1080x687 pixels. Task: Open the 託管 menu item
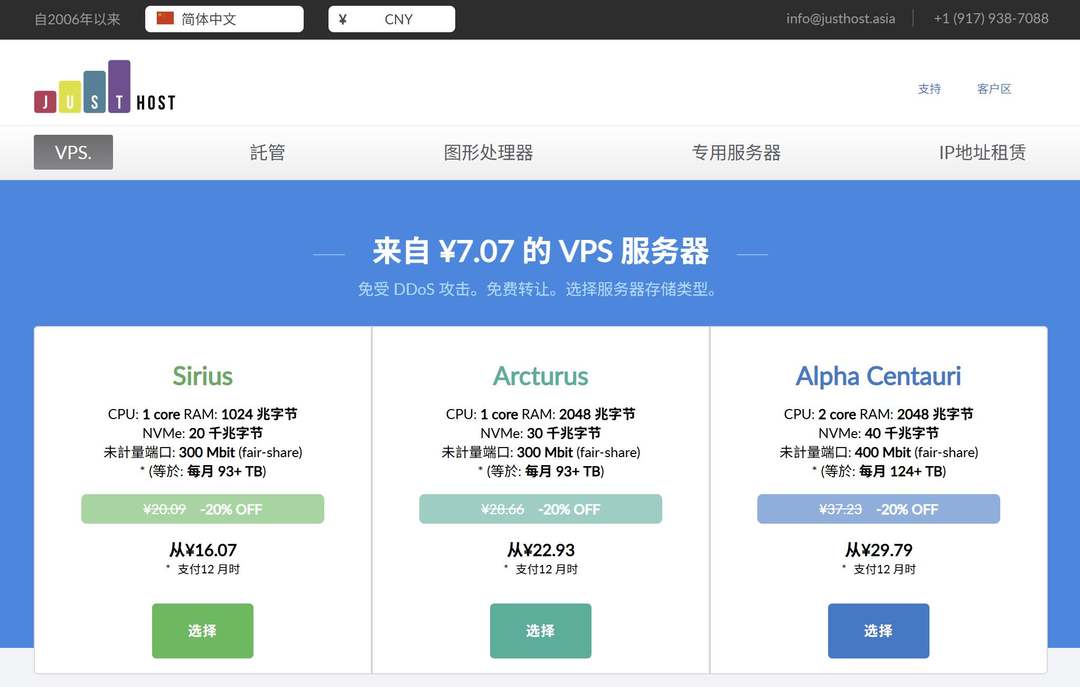click(x=267, y=152)
